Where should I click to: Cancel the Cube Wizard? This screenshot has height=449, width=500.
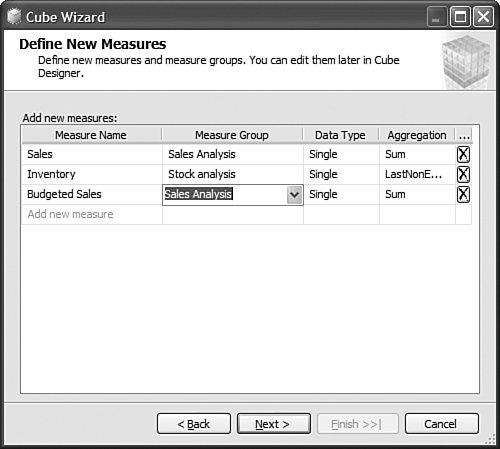[x=442, y=424]
